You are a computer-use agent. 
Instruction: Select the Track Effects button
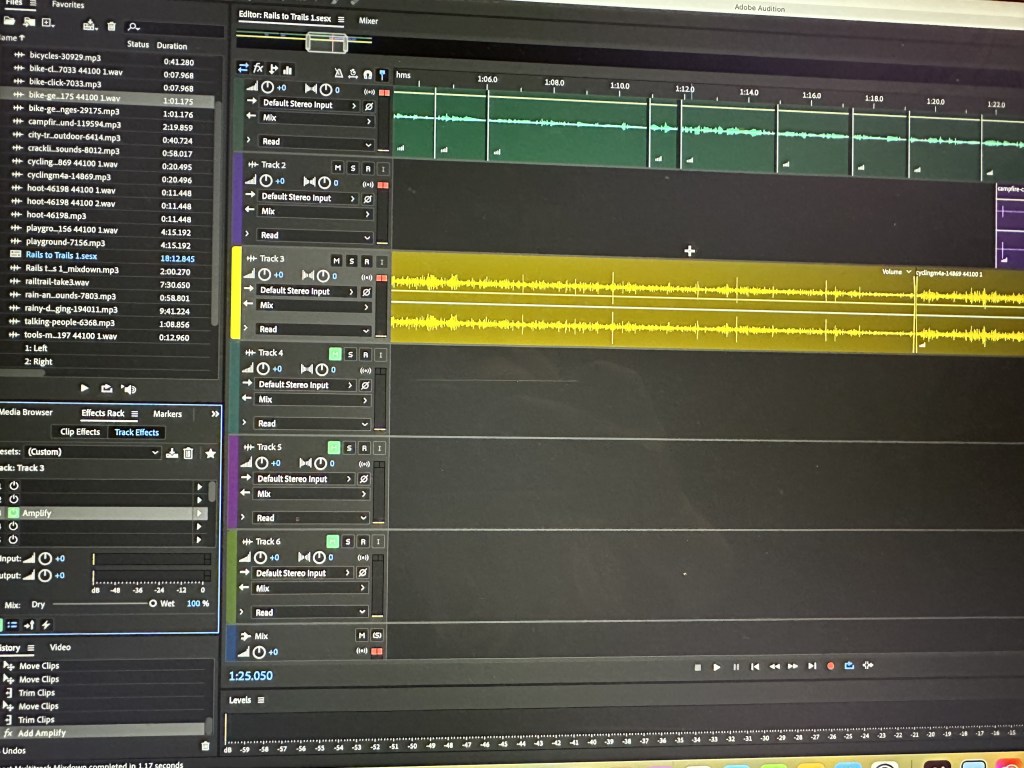137,432
